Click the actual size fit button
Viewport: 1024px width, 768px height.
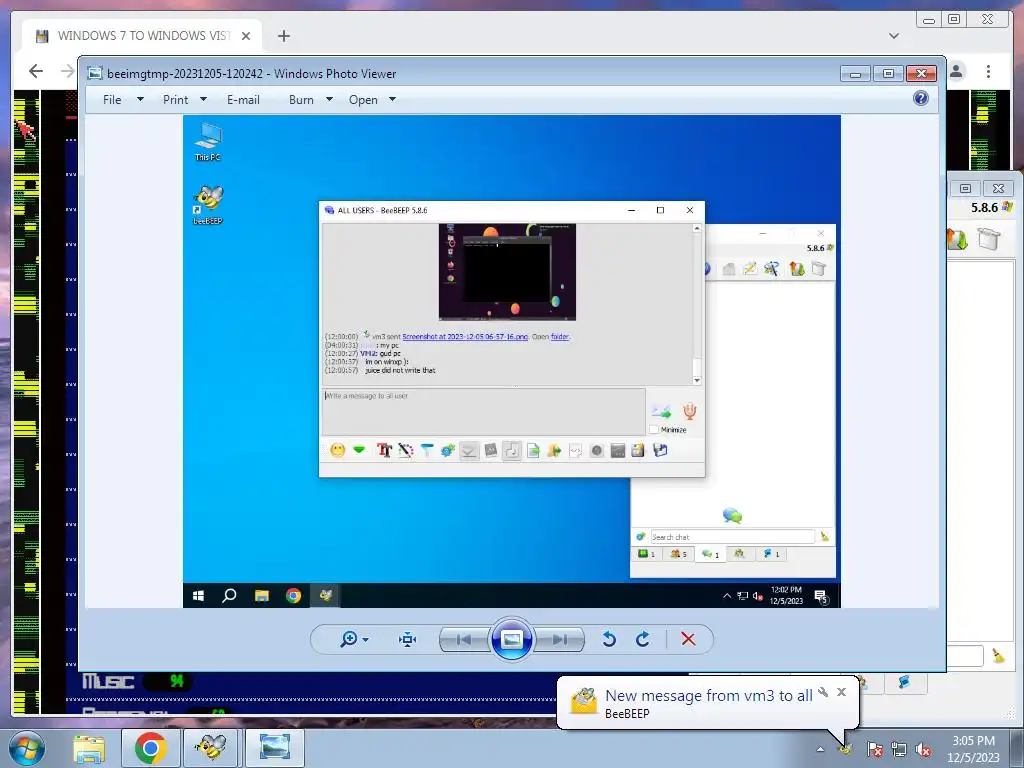408,639
